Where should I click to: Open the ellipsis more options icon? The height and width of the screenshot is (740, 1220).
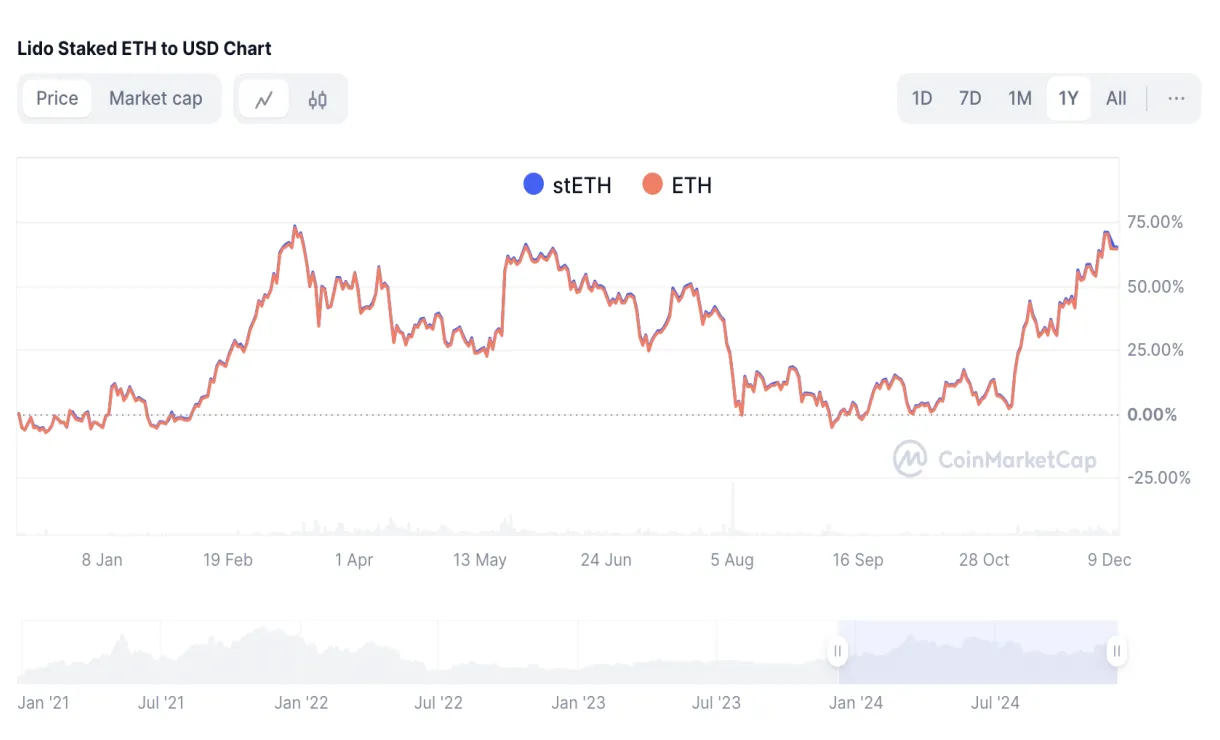pyautogui.click(x=1176, y=98)
